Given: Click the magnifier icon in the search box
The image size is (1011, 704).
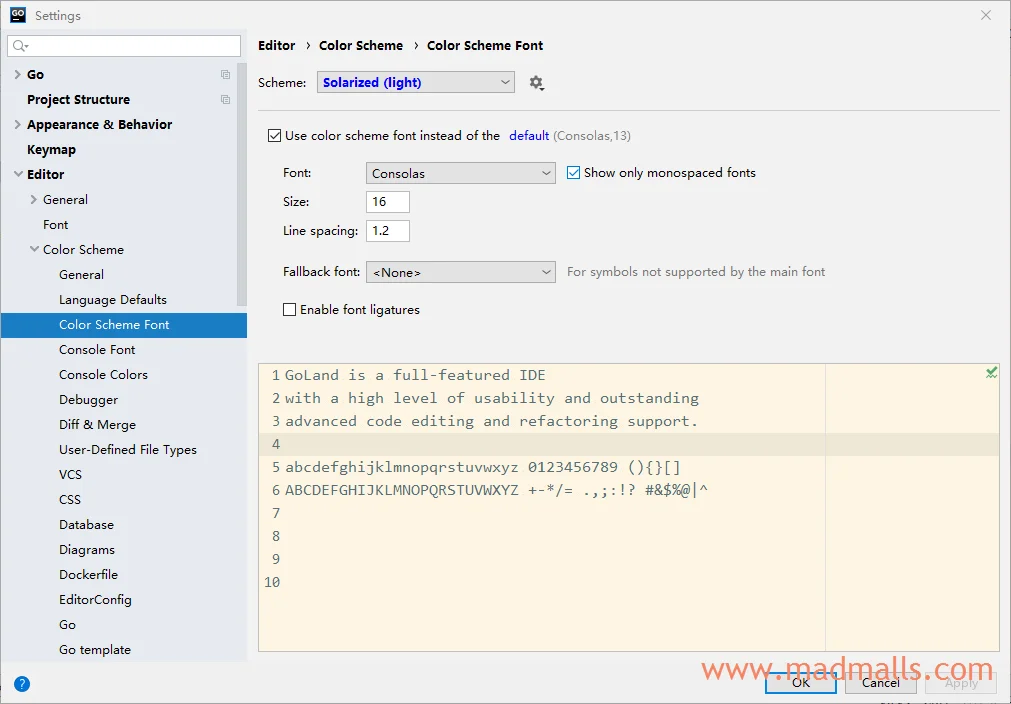Looking at the screenshot, I should coord(21,46).
